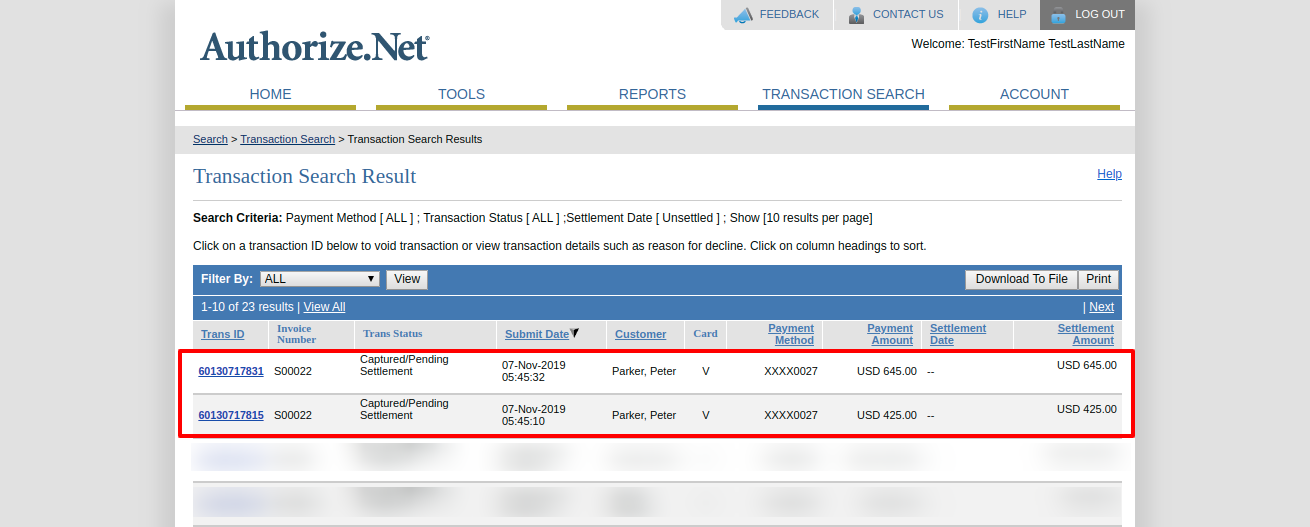
Task: Click the Authorize.Net logo
Action: click(x=314, y=47)
